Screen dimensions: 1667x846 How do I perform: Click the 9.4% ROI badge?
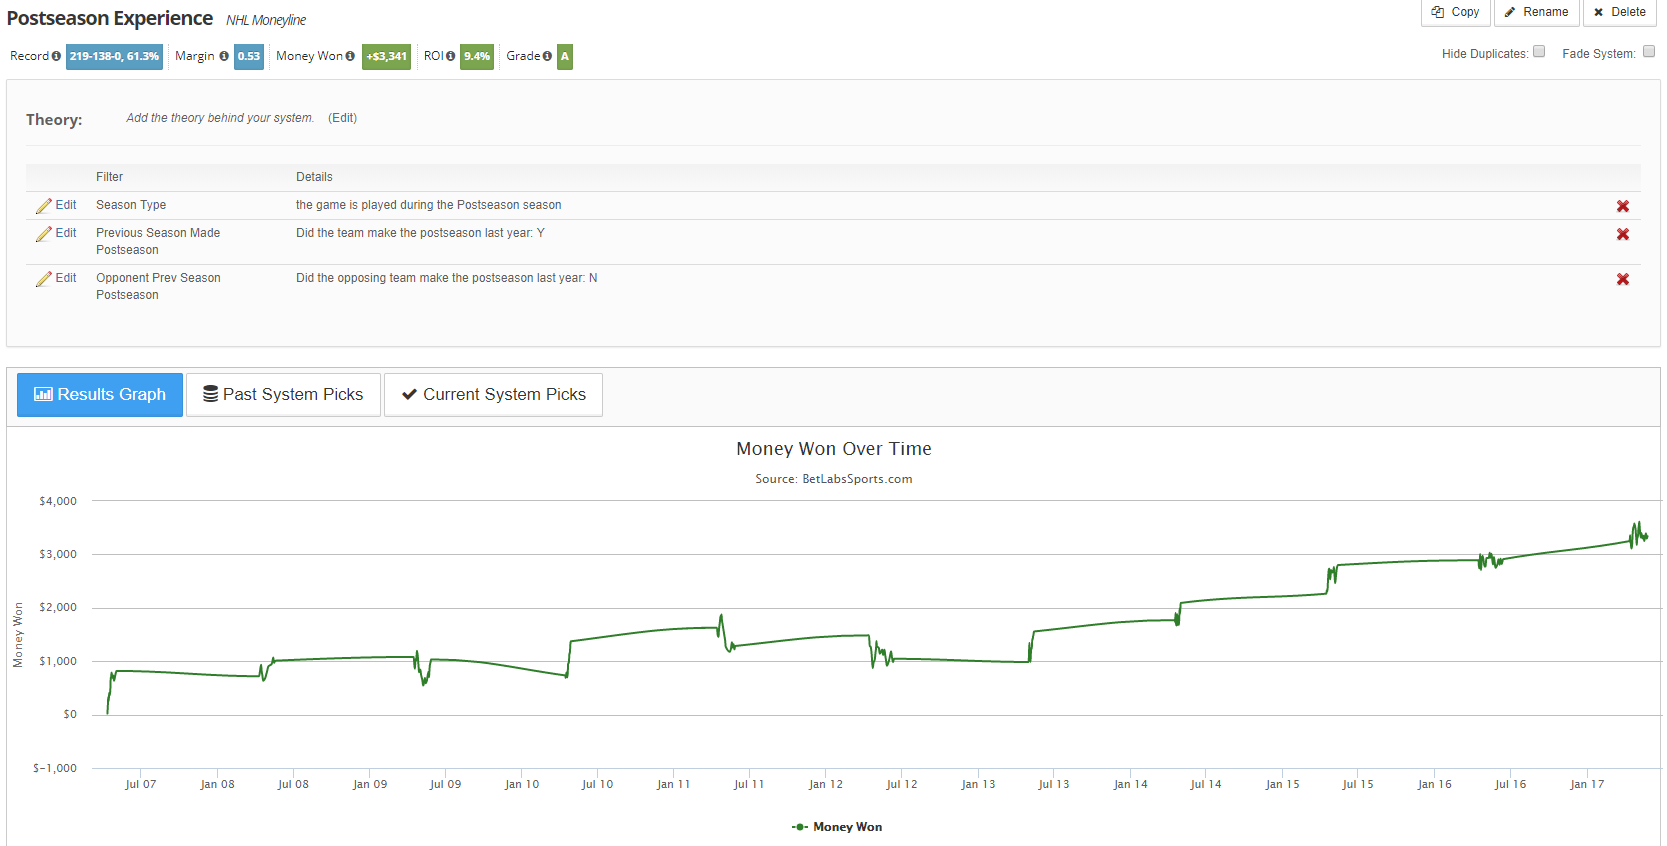(x=477, y=57)
